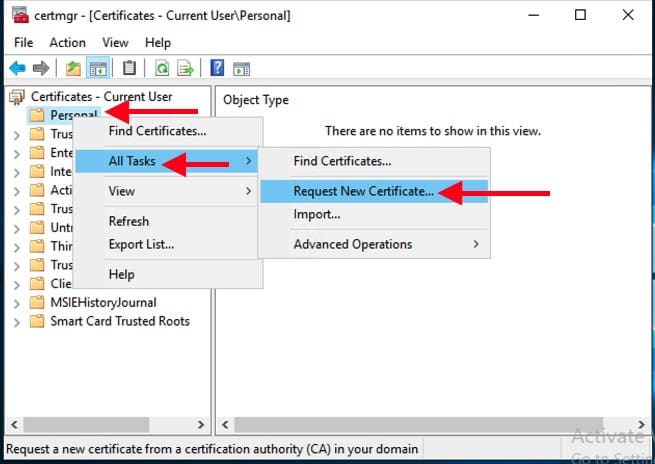This screenshot has width=655, height=464.
Task: Open the Action menu in menu bar
Action: click(x=67, y=43)
